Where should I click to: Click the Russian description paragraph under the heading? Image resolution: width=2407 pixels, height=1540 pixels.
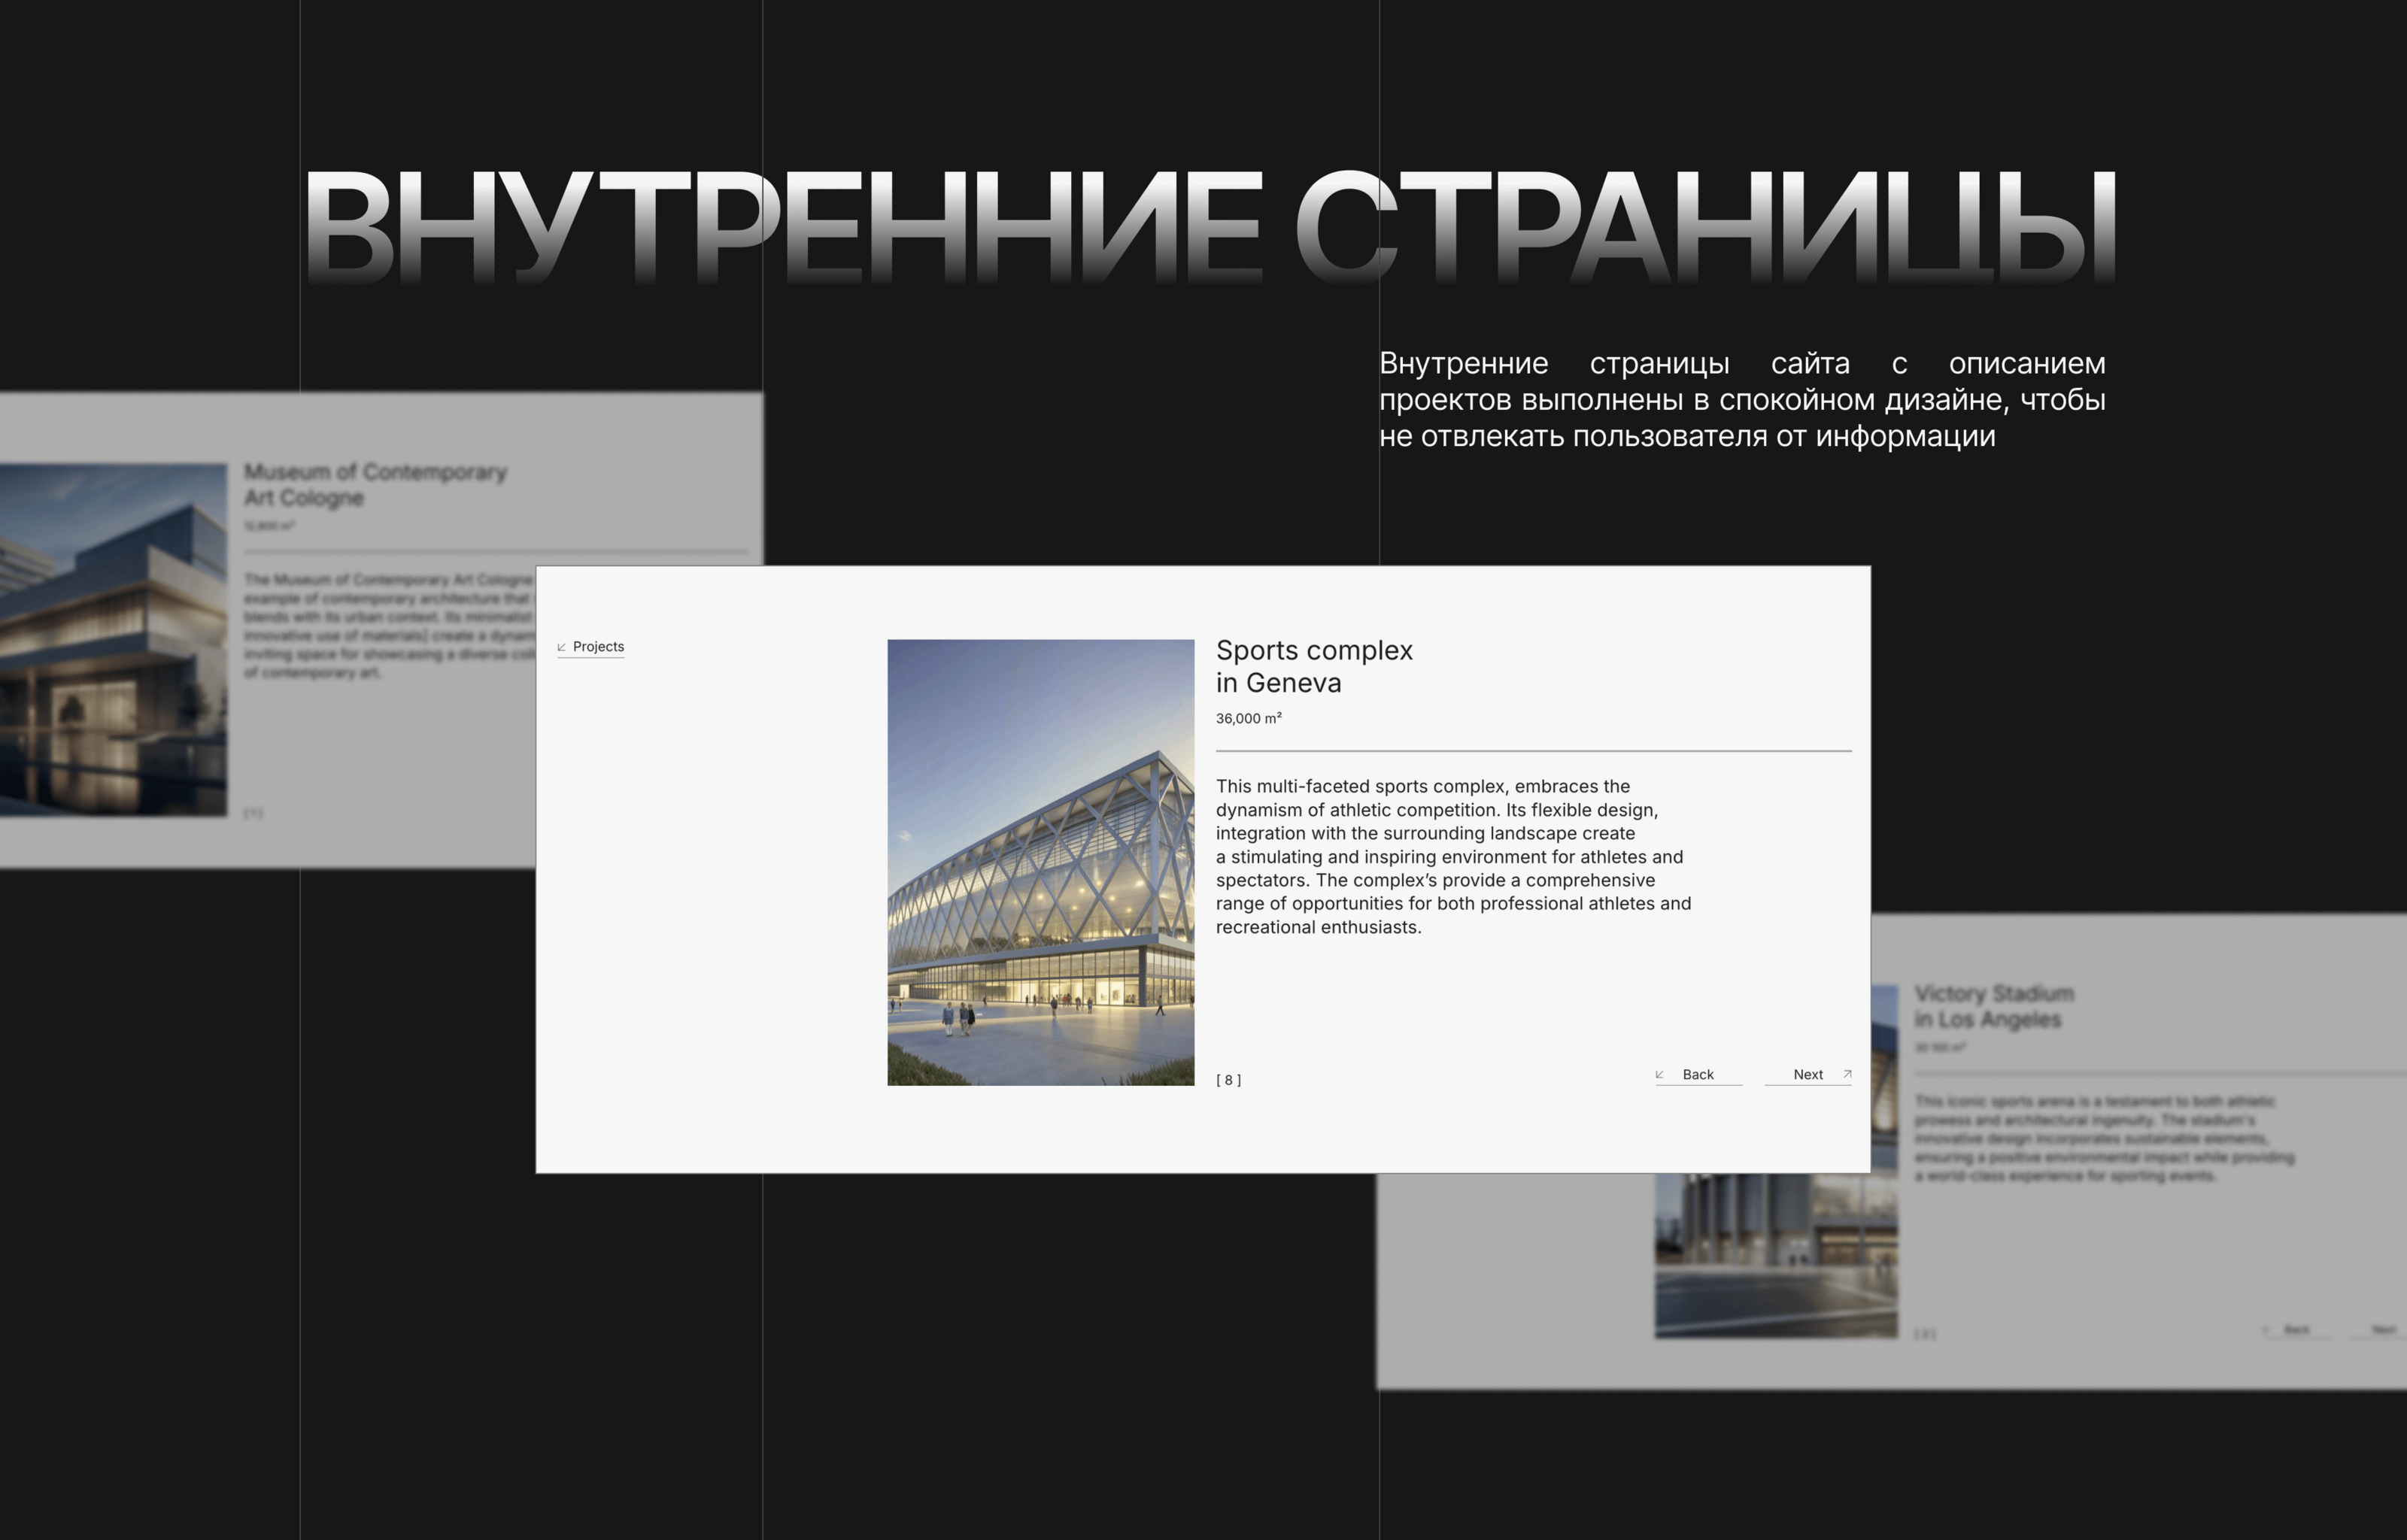pos(1741,399)
